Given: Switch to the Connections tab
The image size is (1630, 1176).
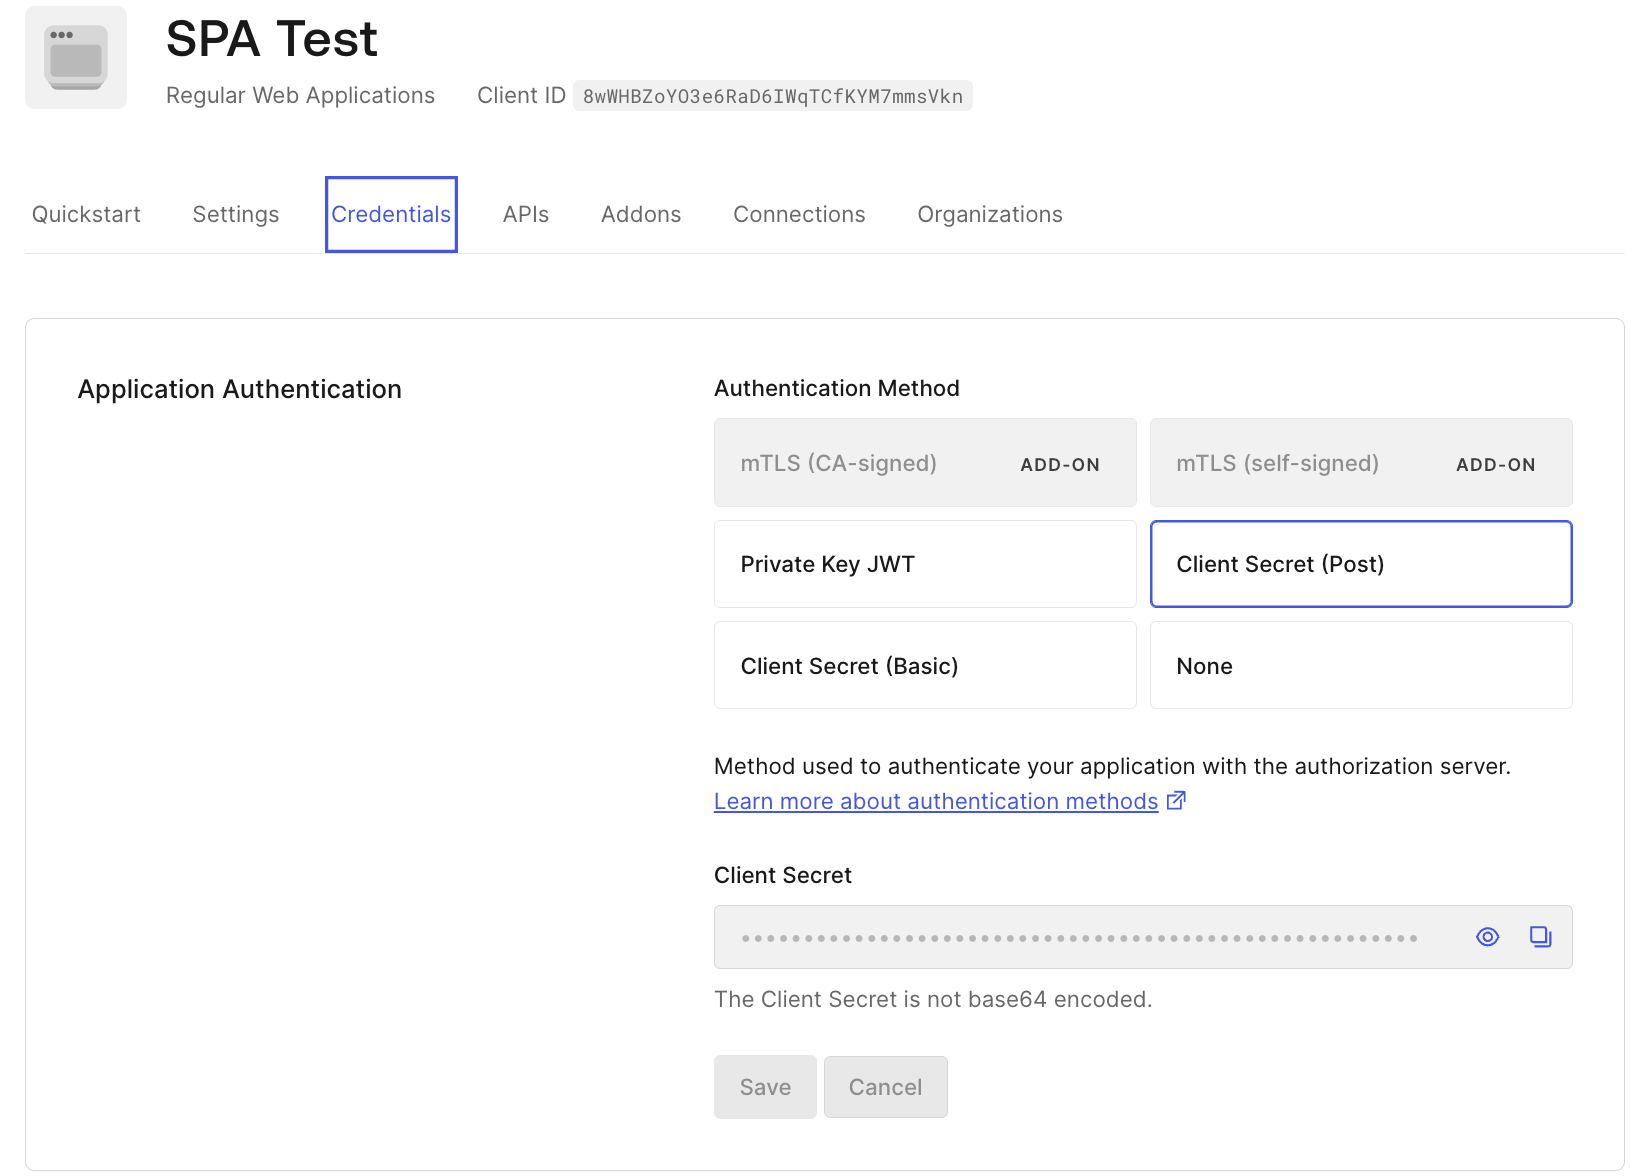Looking at the screenshot, I should click(x=799, y=214).
